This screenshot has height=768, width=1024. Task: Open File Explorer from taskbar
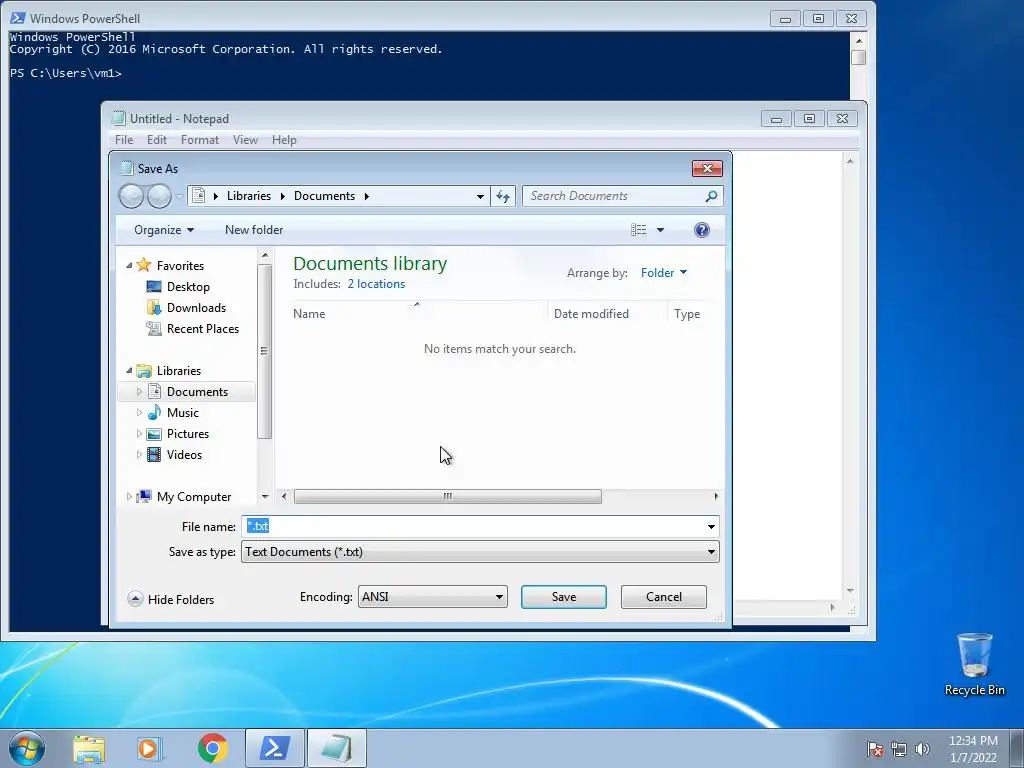point(89,748)
